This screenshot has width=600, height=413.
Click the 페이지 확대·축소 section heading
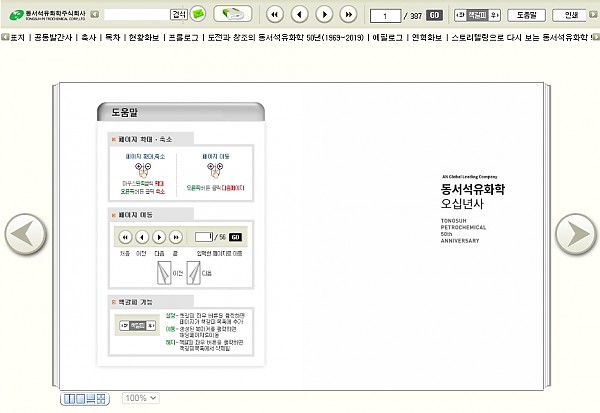point(150,139)
